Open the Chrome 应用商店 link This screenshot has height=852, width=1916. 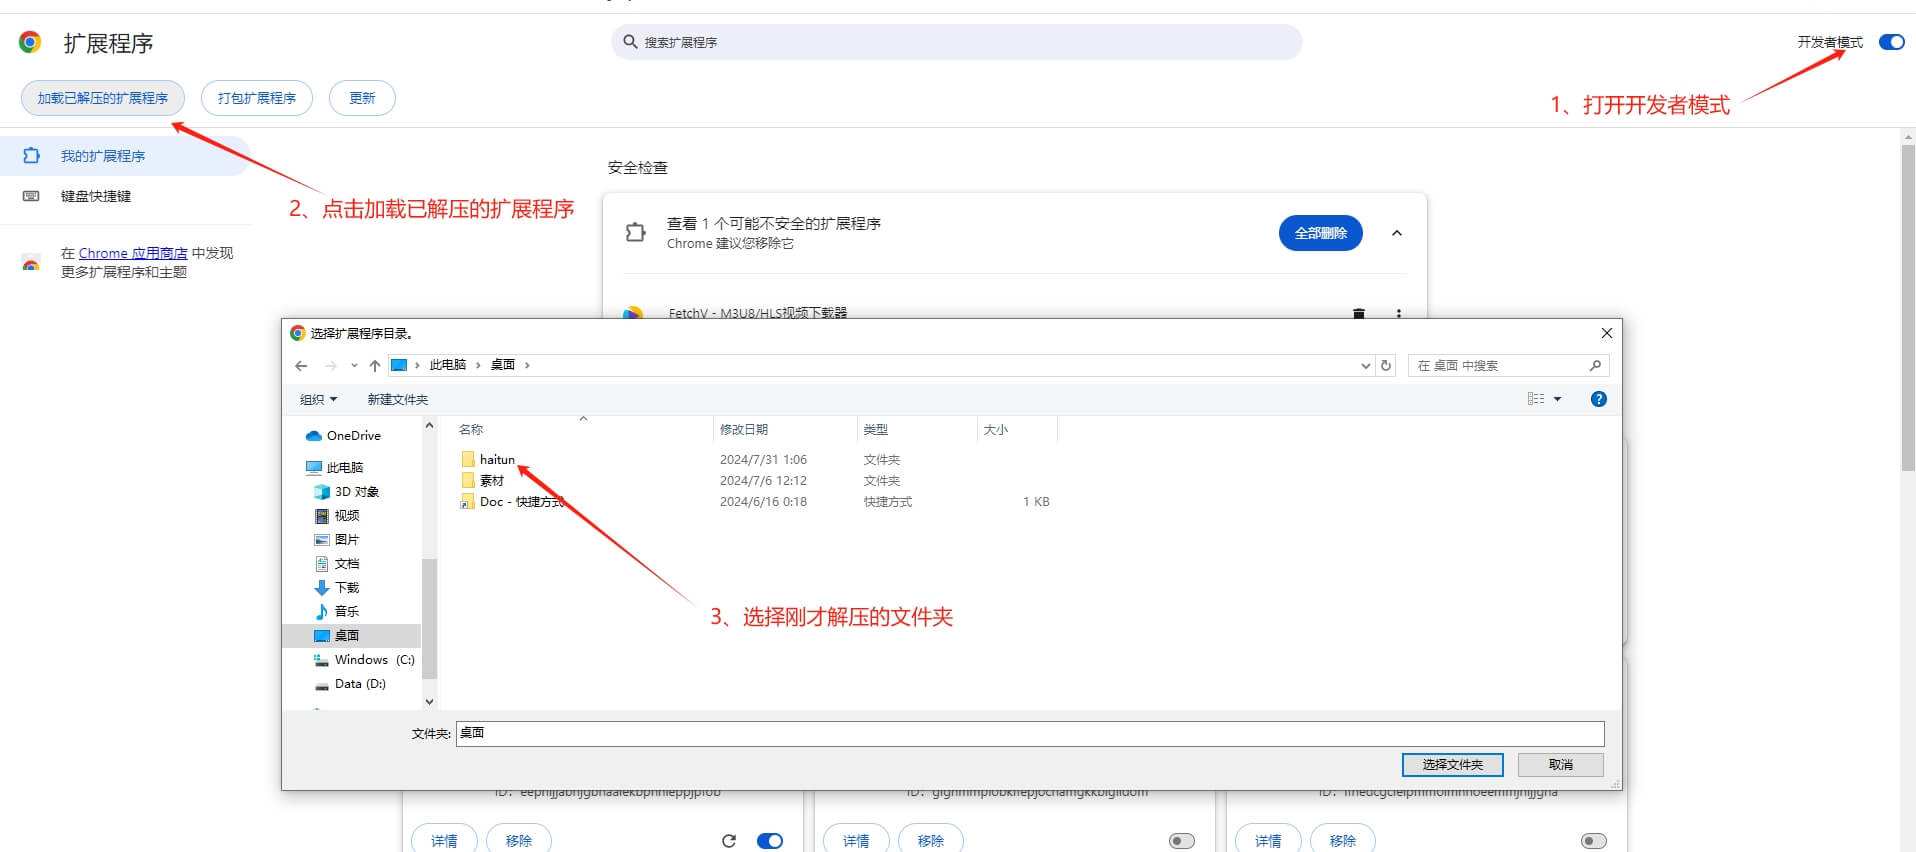tap(133, 253)
